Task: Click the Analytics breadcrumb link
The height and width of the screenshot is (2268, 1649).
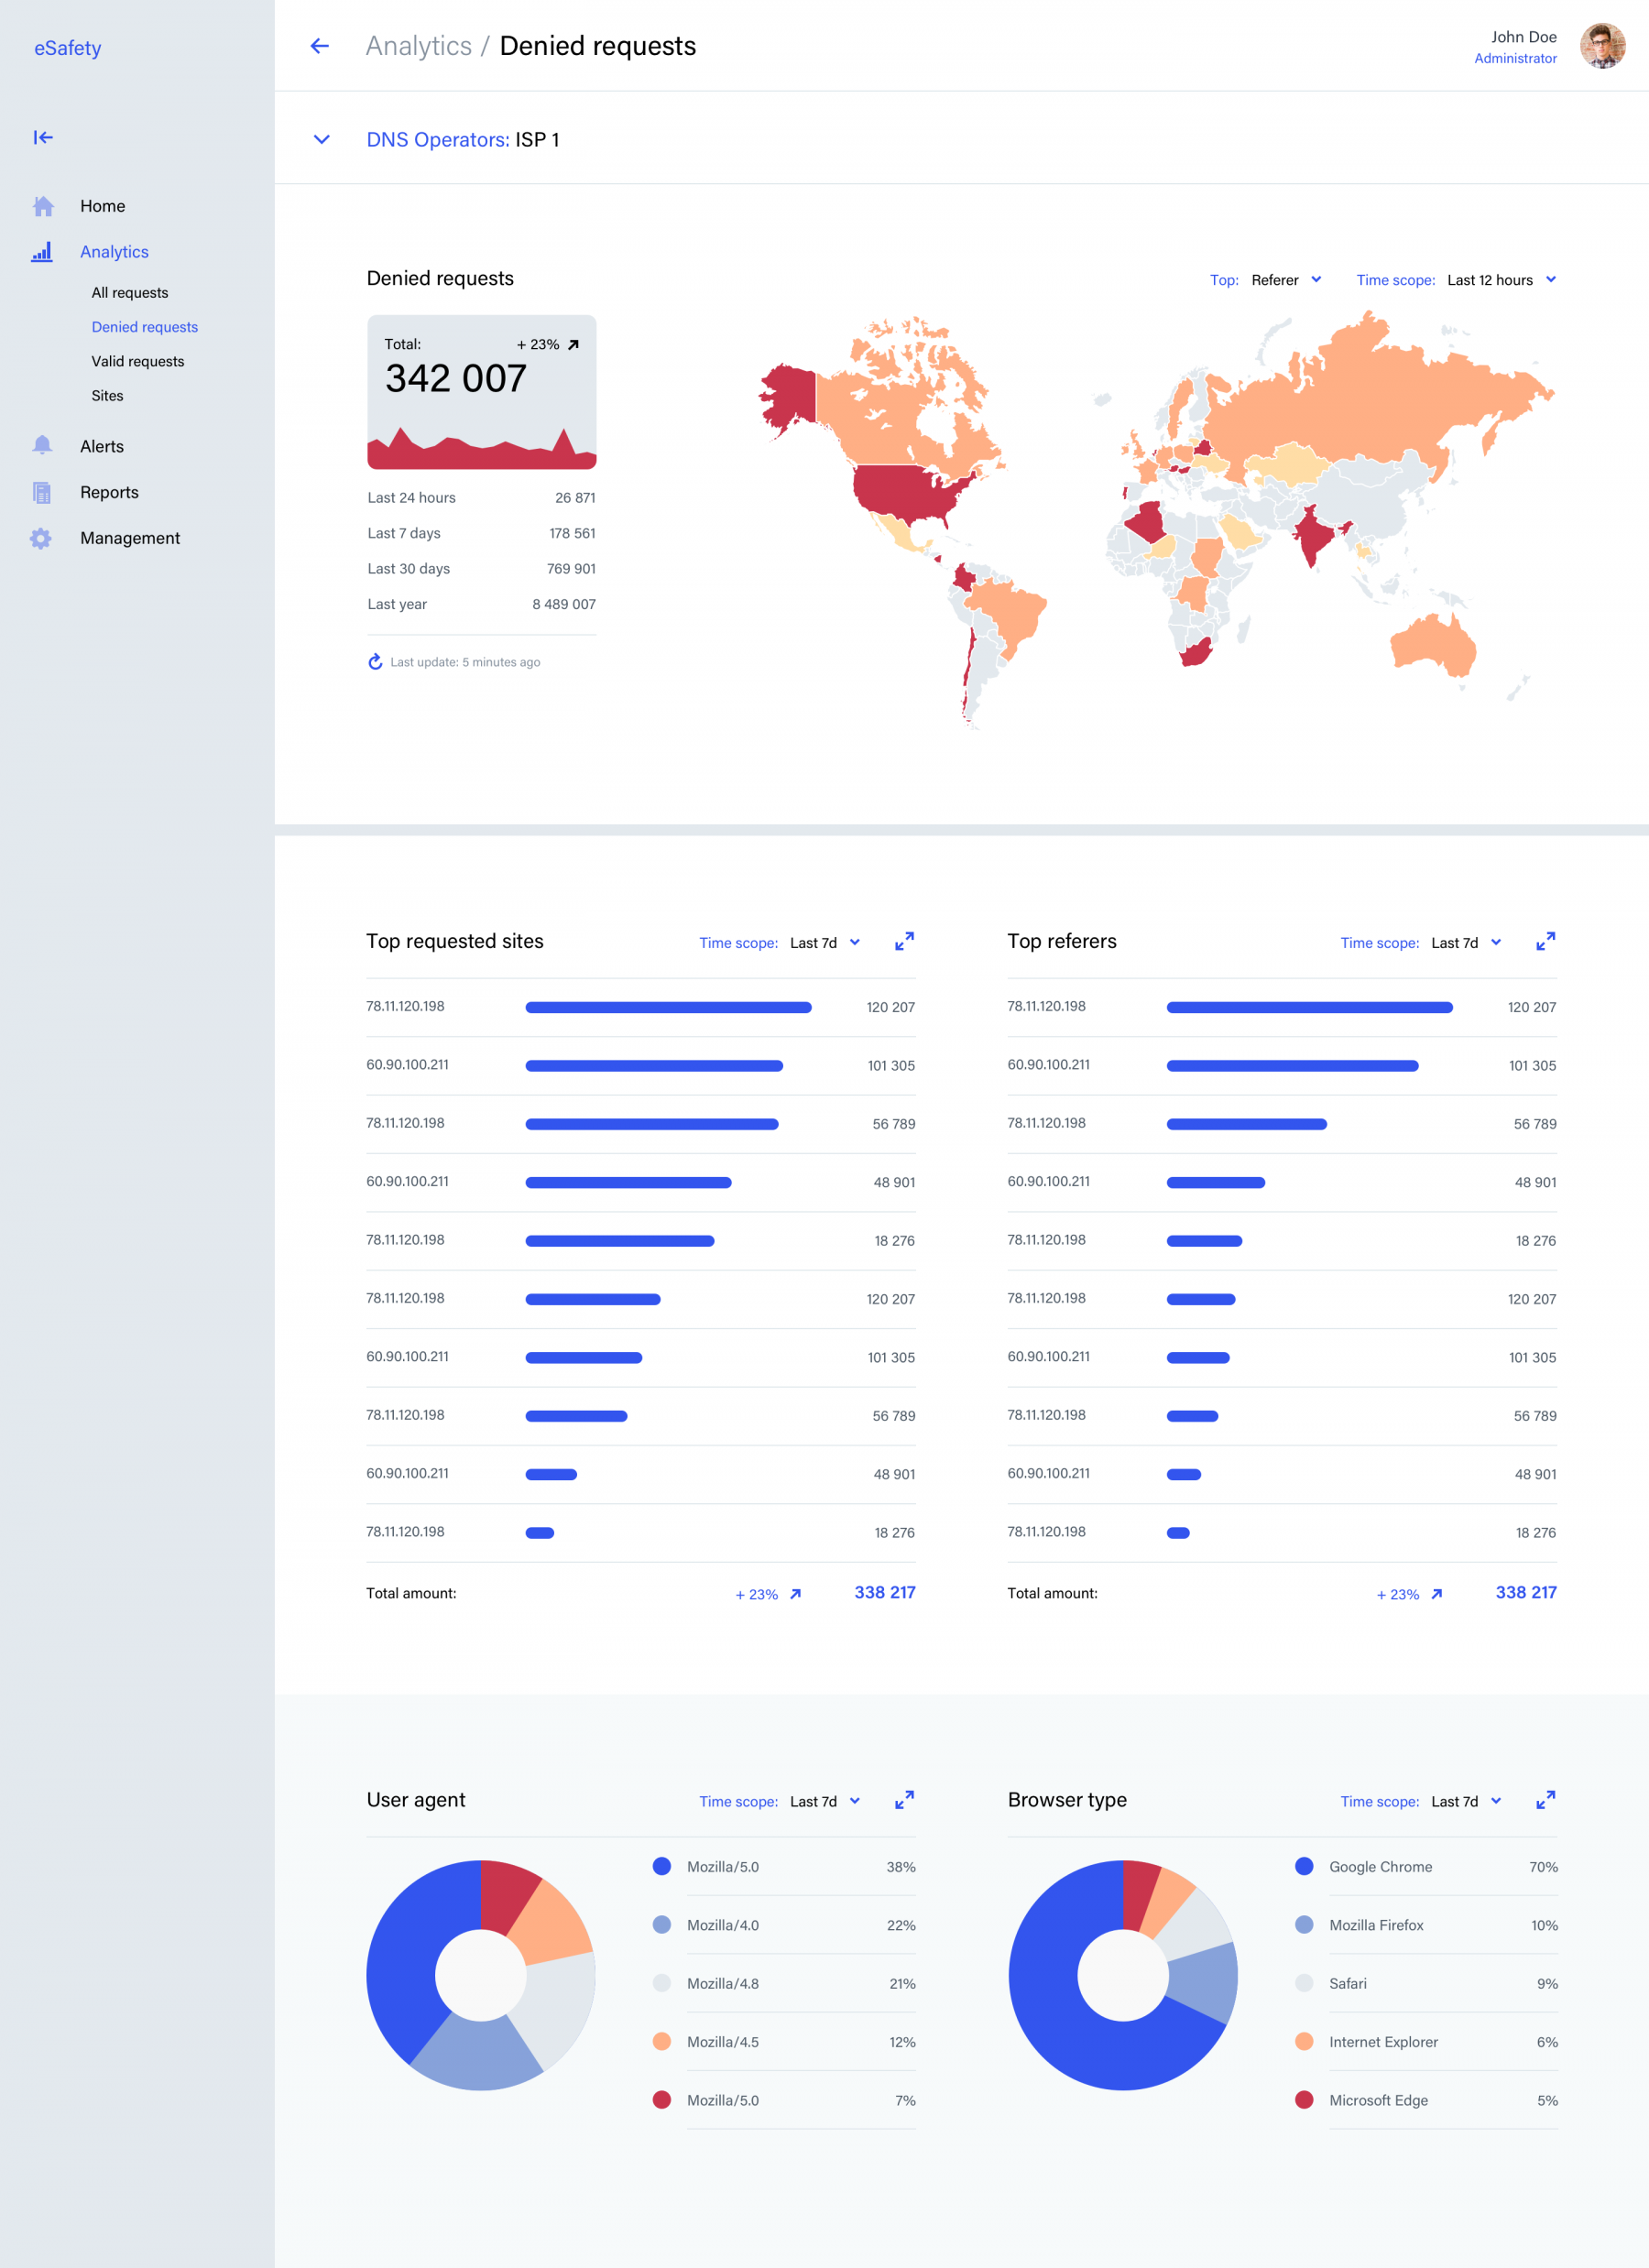Action: pyautogui.click(x=418, y=46)
